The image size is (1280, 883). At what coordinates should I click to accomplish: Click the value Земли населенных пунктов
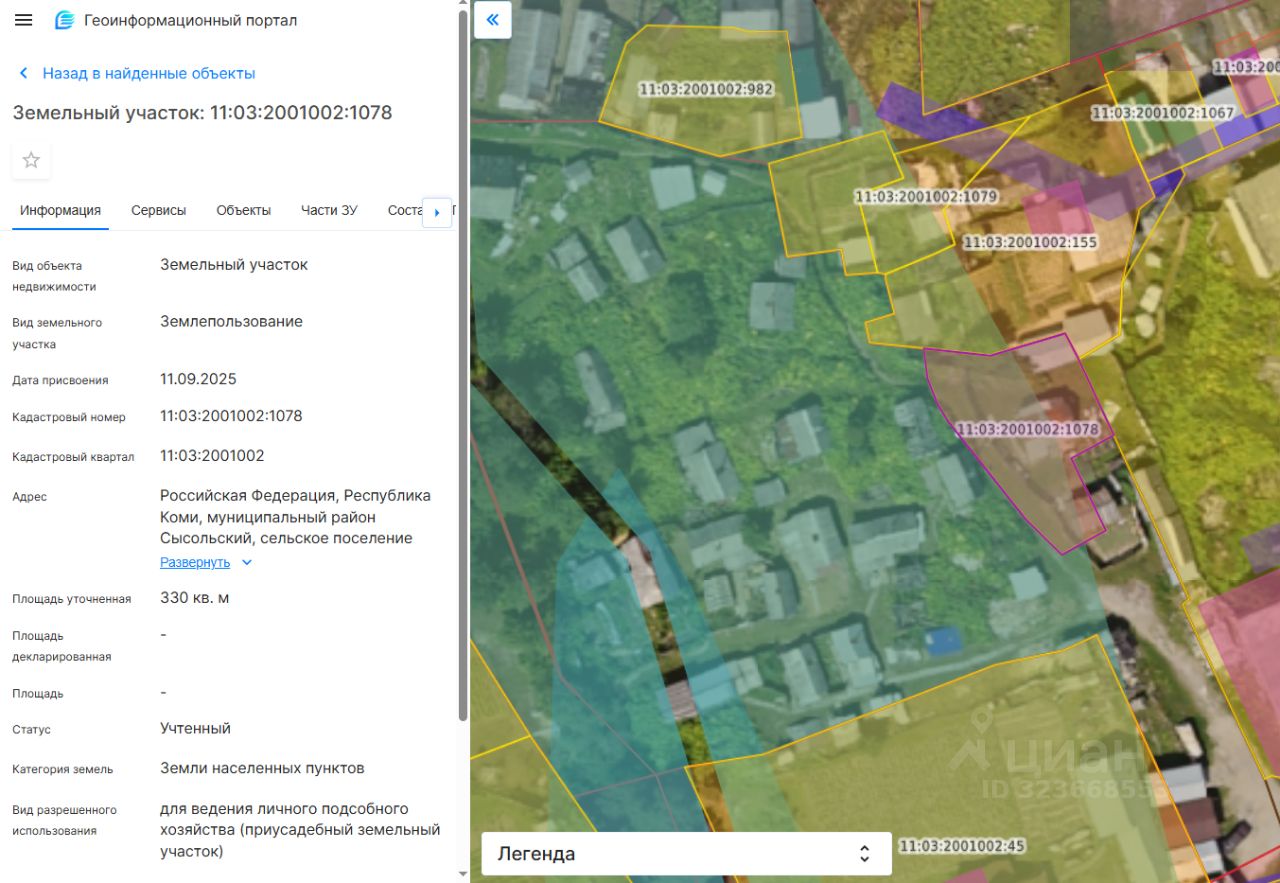pos(262,769)
